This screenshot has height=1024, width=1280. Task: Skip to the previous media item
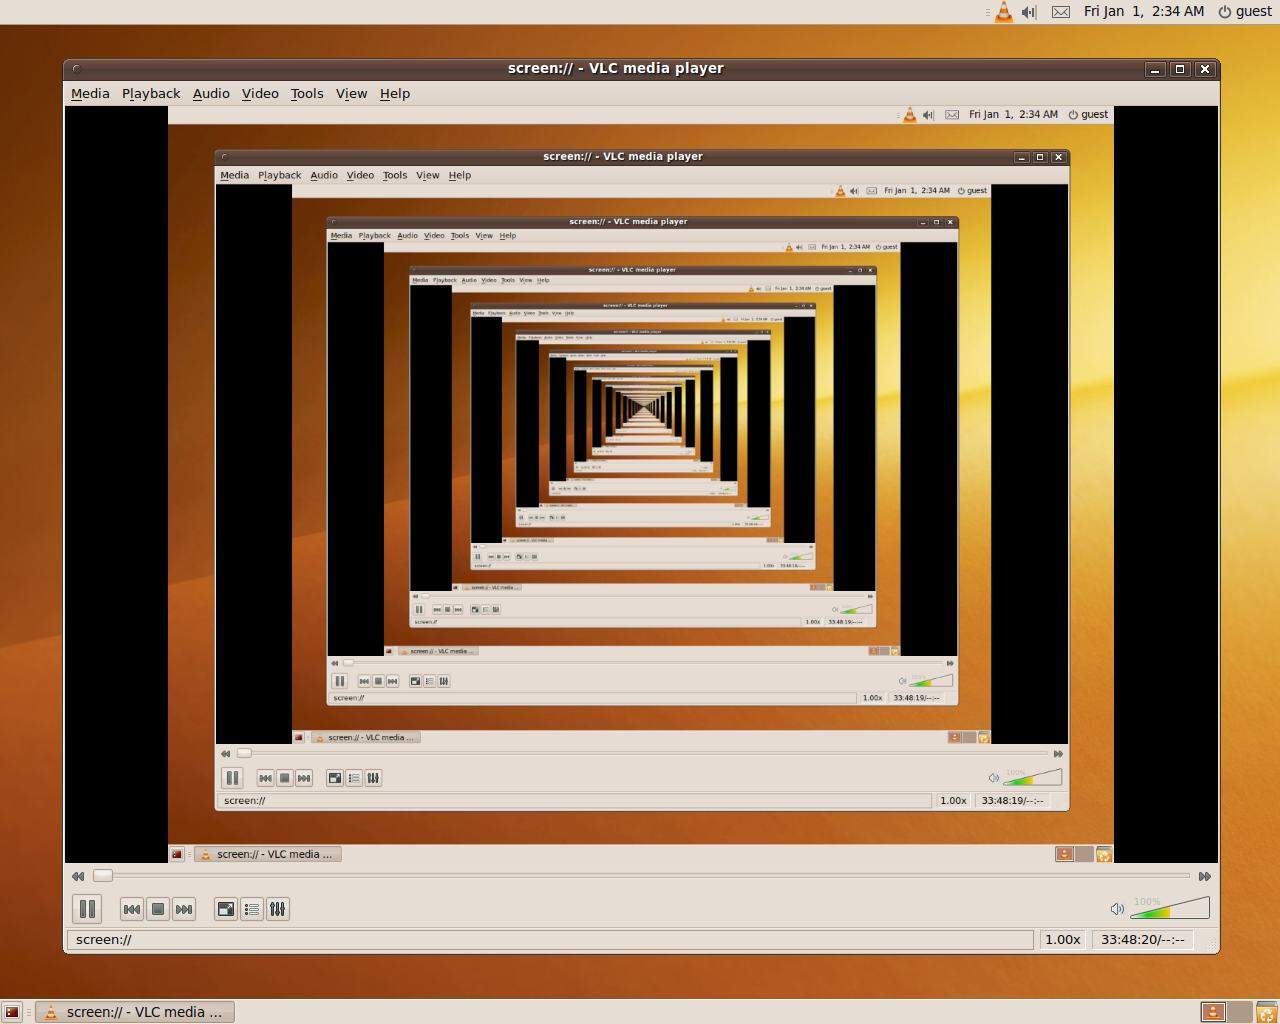pos(131,909)
